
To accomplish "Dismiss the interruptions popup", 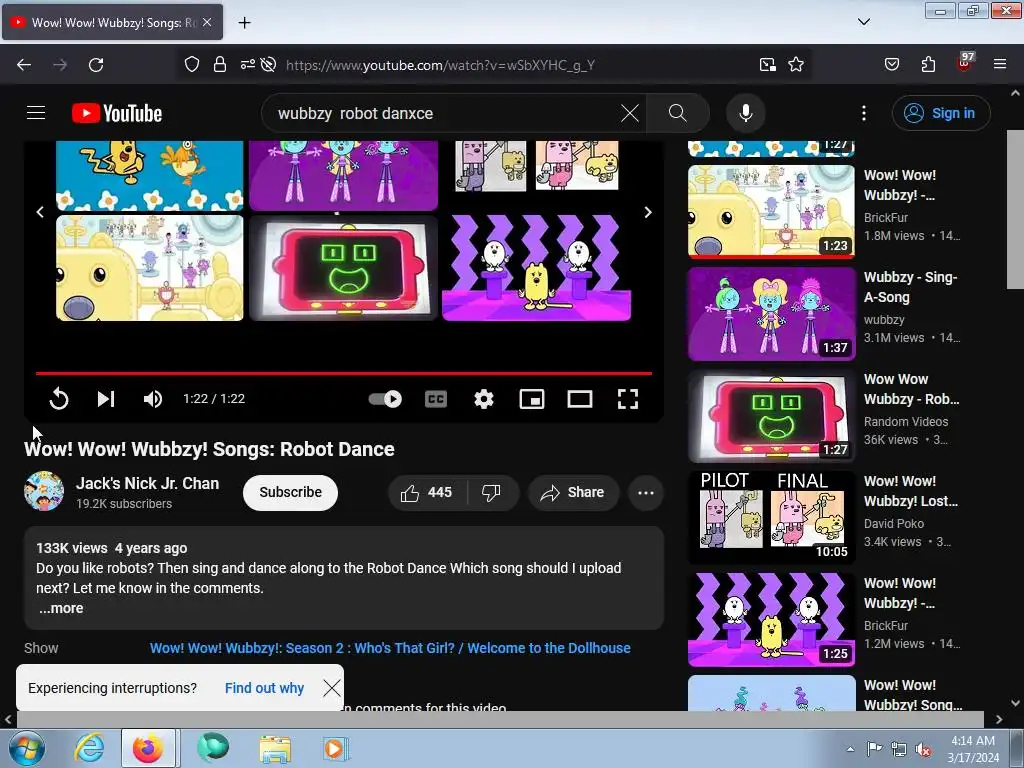I will point(332,688).
